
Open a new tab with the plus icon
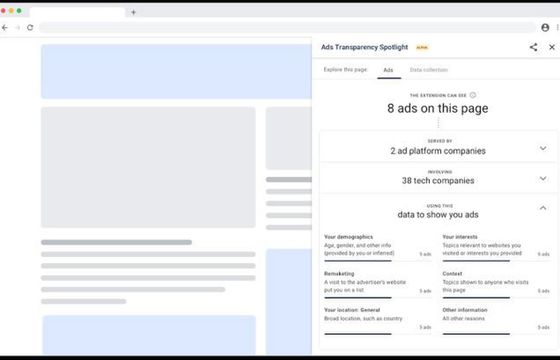[133, 12]
